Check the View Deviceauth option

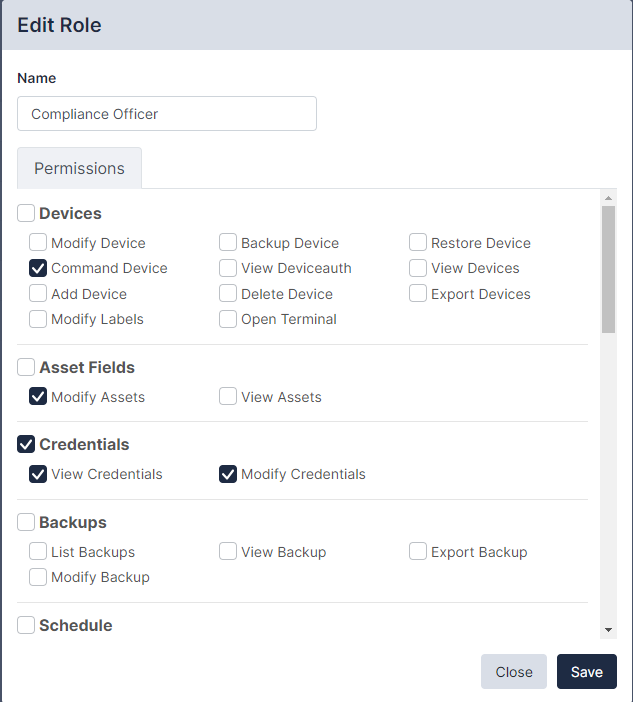pyautogui.click(x=228, y=268)
